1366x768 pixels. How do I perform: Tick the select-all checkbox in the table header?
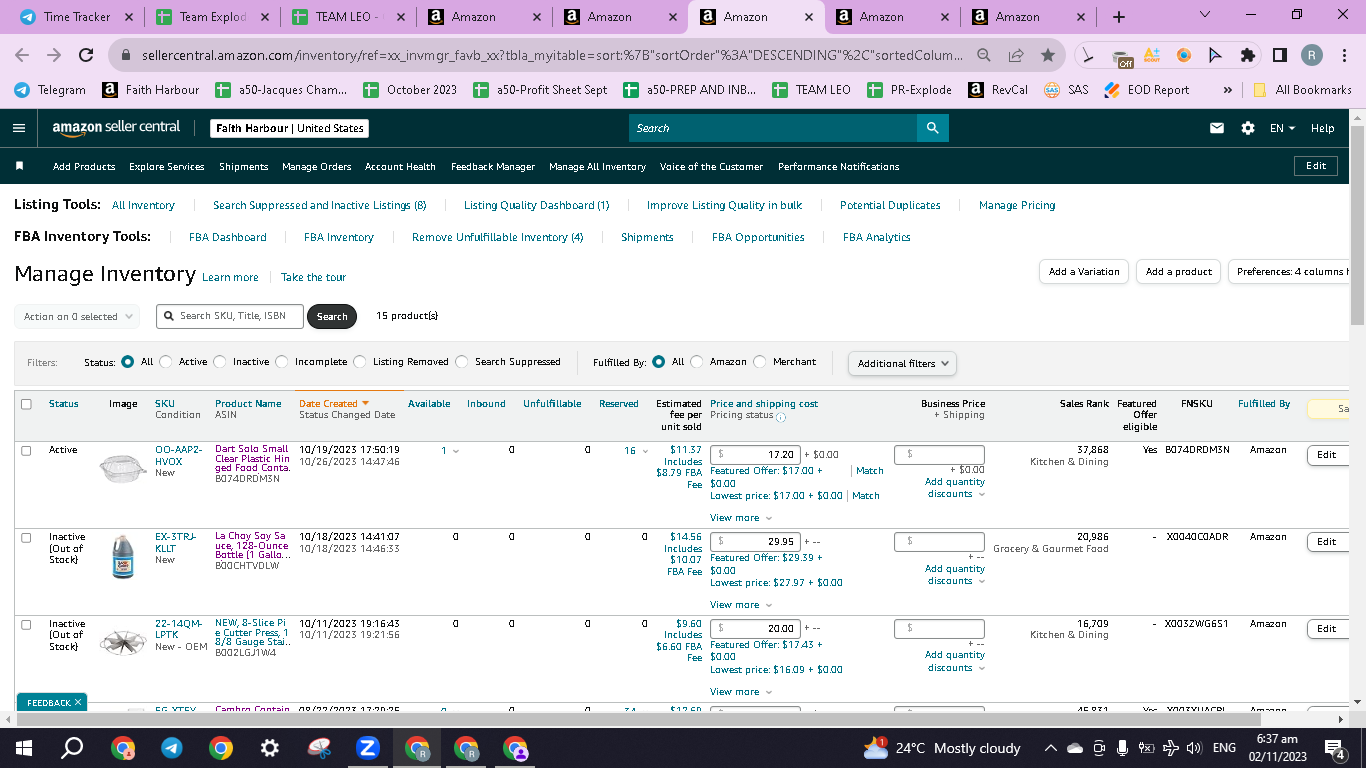(26, 404)
